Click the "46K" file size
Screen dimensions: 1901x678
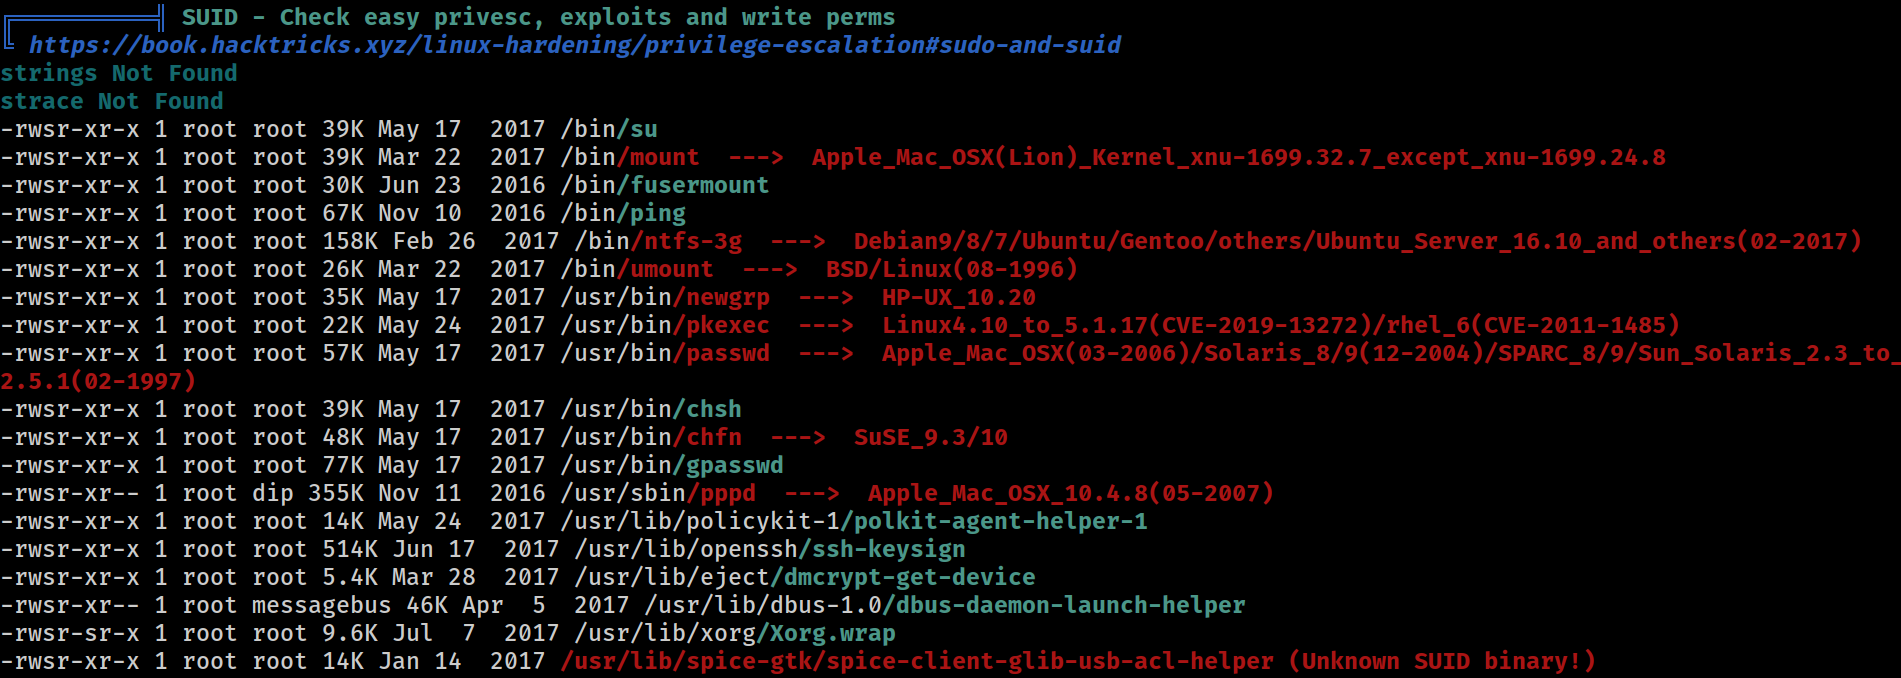[x=427, y=605]
